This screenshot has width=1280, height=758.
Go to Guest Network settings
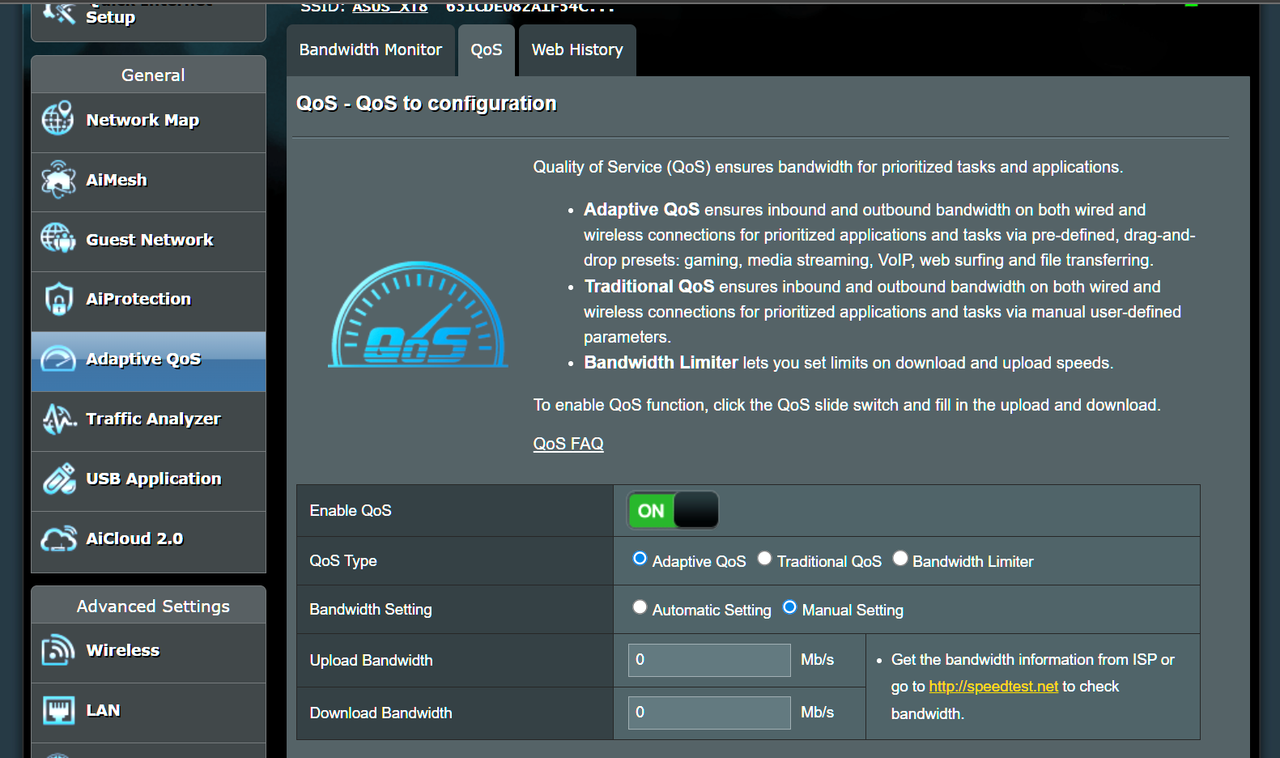[148, 242]
